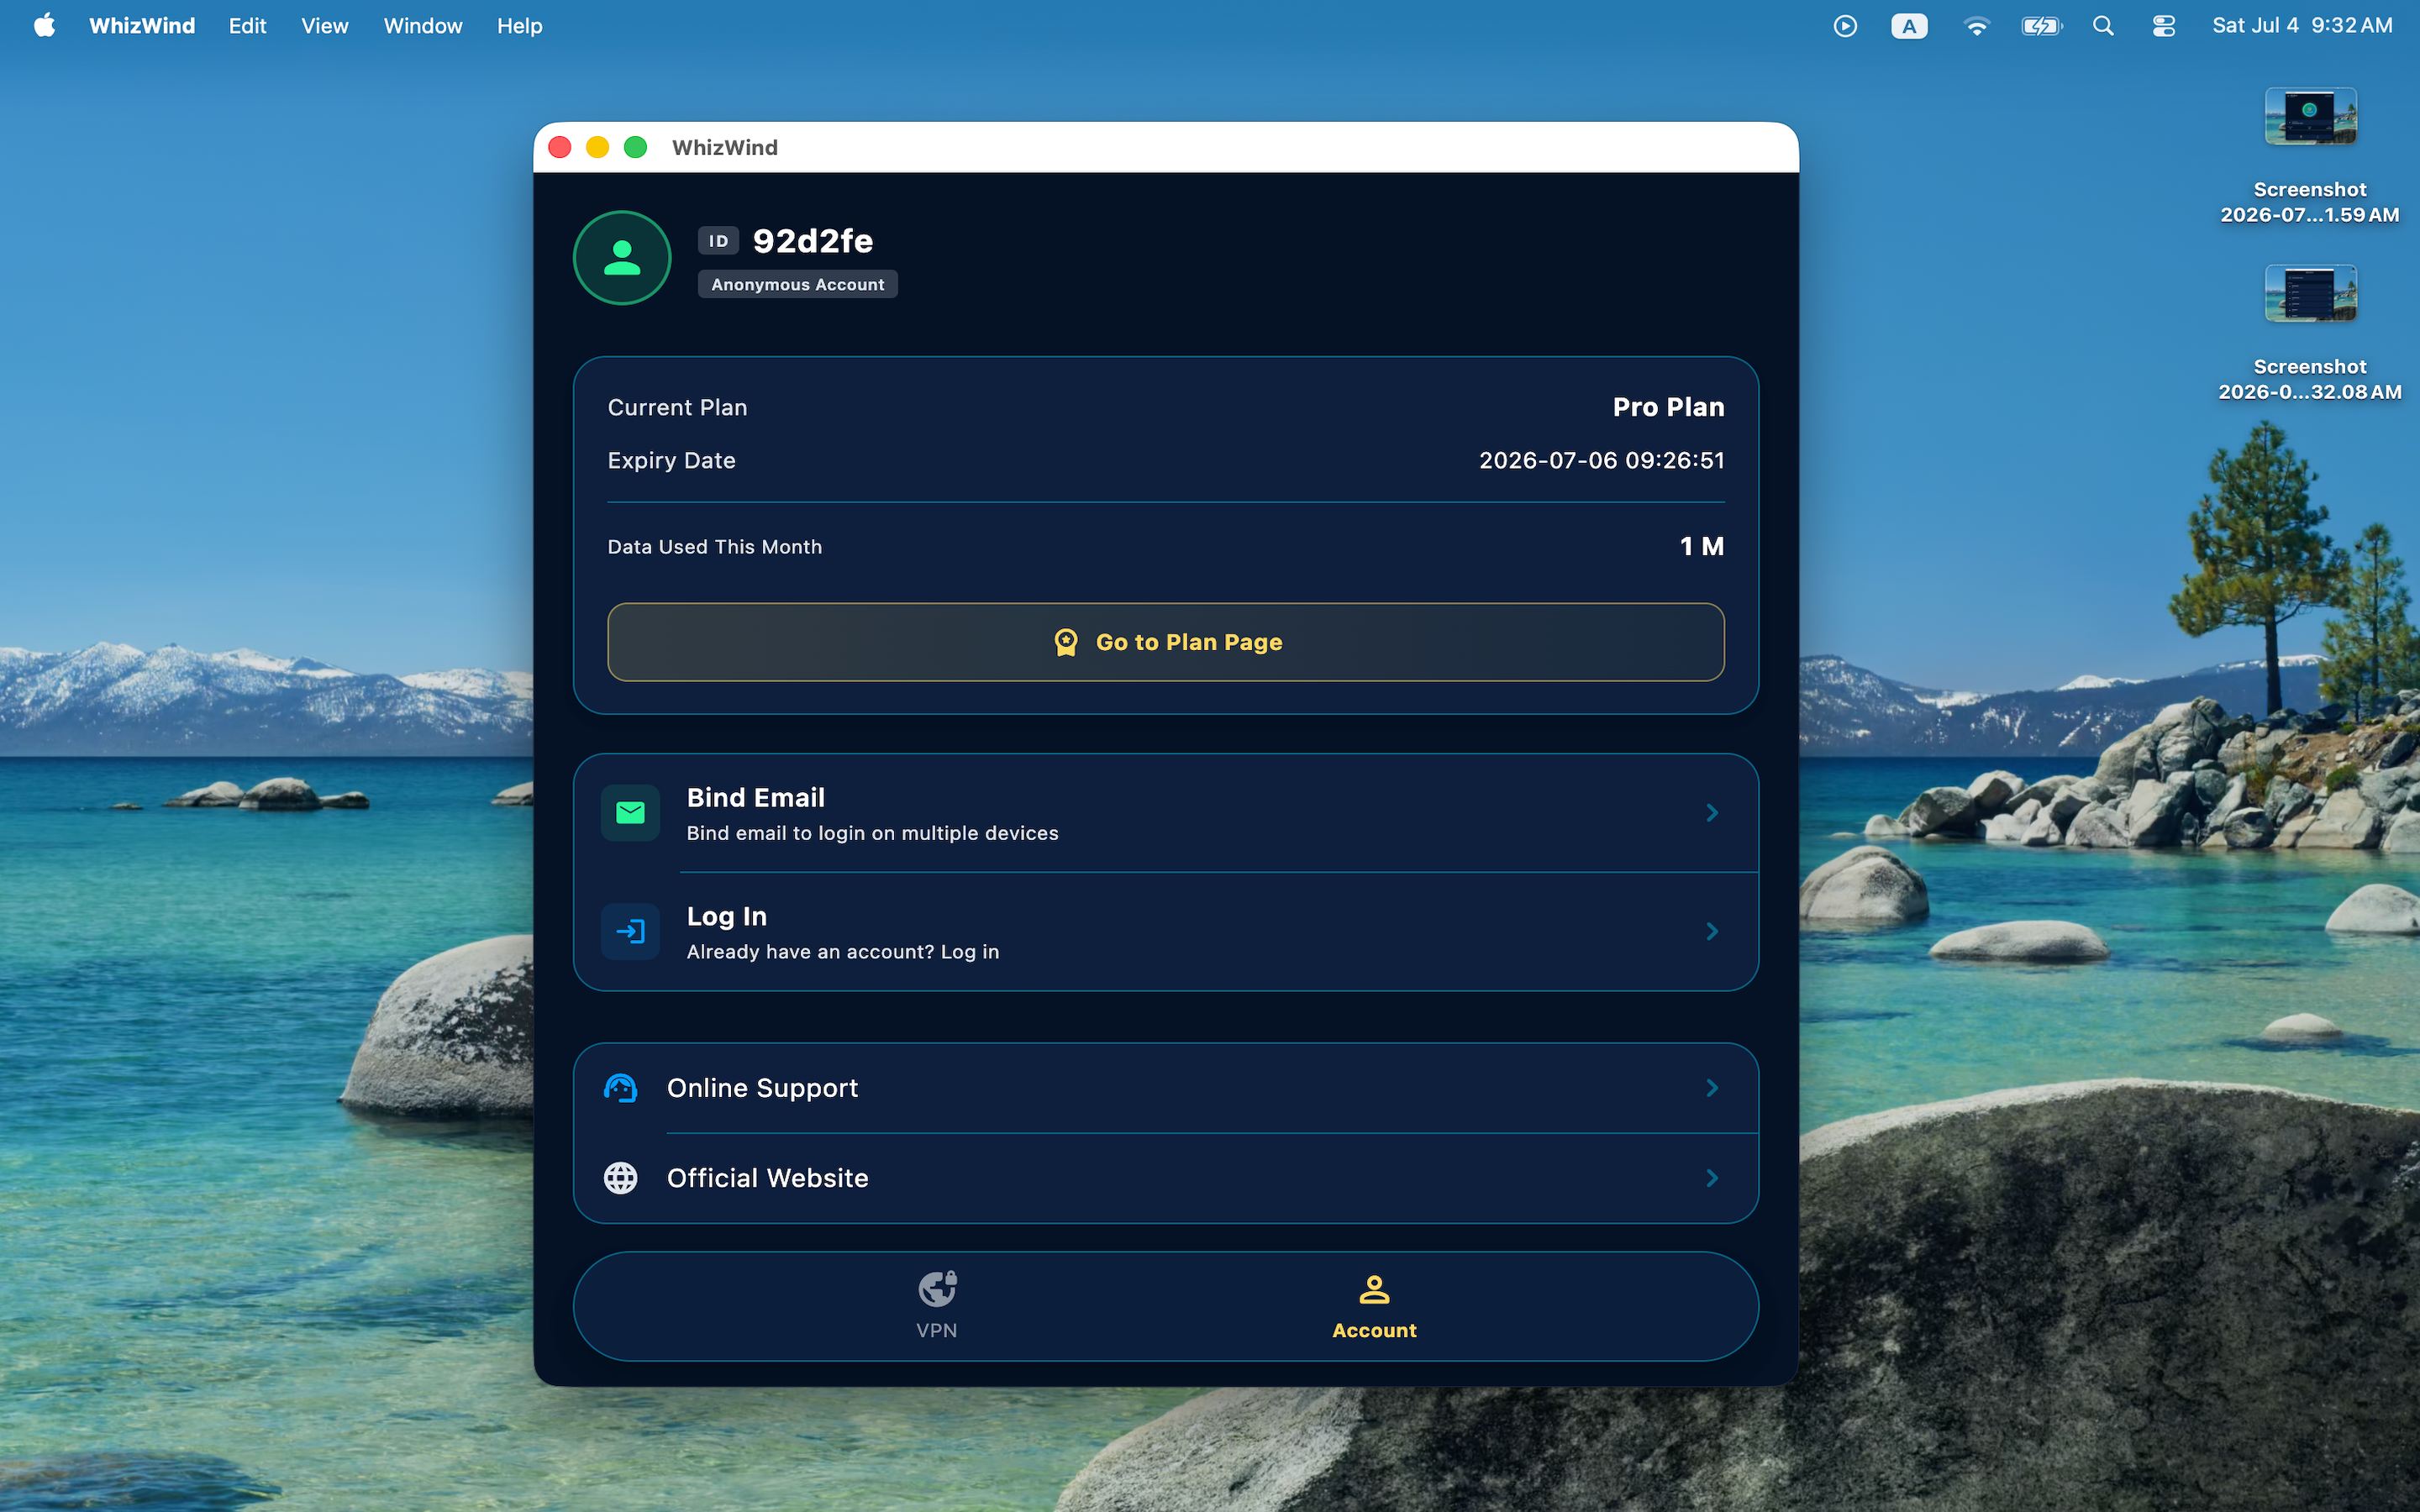Click the account ID 92d2fe text
The image size is (2420, 1512).
point(813,241)
